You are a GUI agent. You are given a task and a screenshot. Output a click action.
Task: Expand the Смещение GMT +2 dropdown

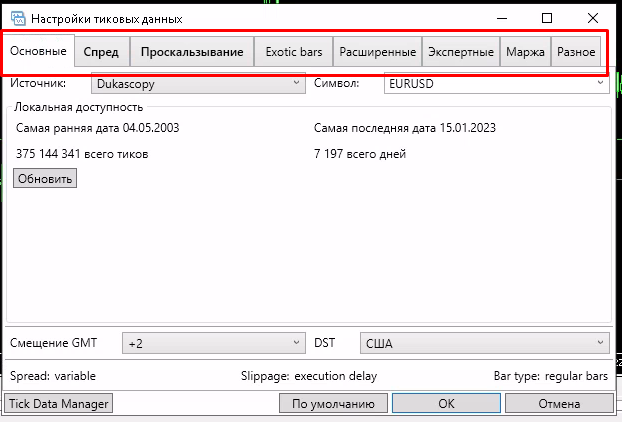click(x=214, y=343)
